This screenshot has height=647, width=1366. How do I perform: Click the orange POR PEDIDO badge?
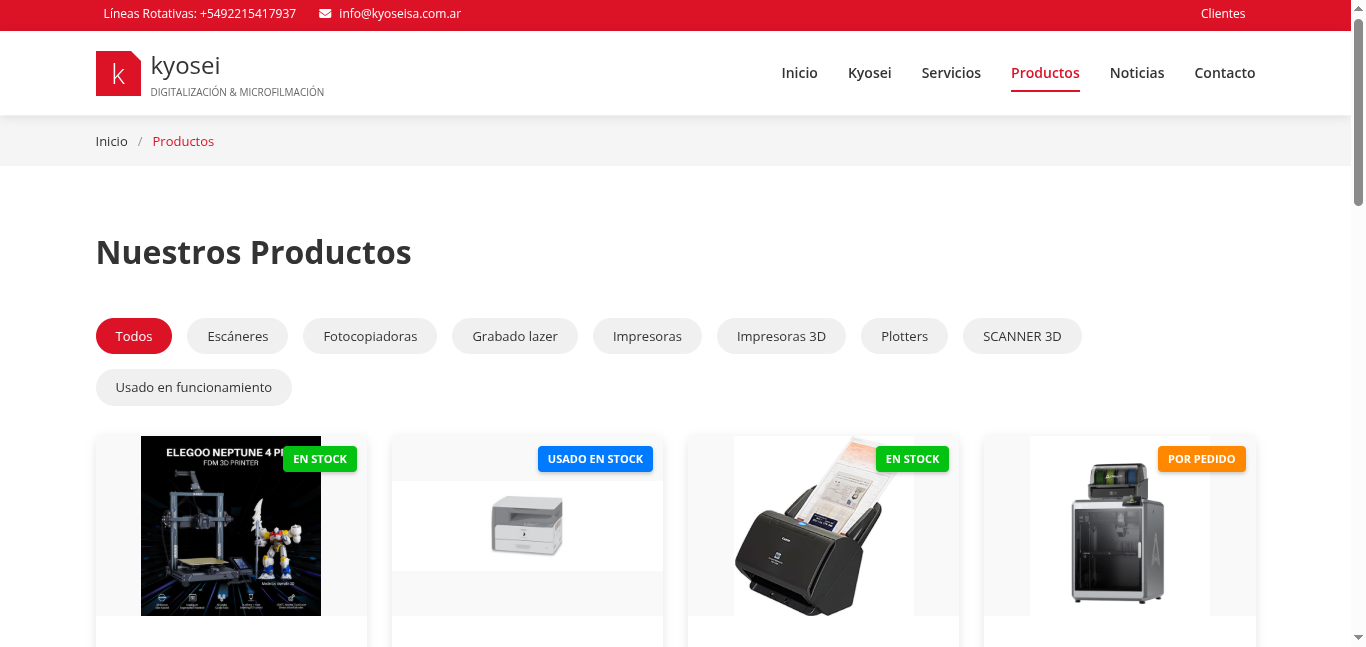pyautogui.click(x=1201, y=458)
